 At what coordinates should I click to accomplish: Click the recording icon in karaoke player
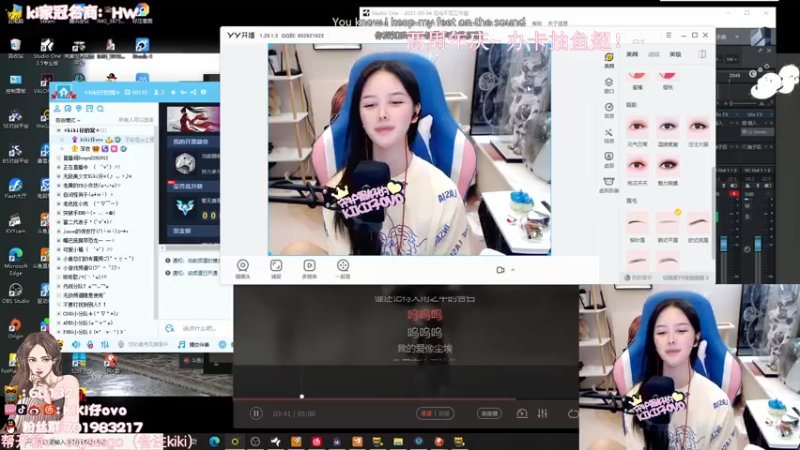click(x=521, y=413)
